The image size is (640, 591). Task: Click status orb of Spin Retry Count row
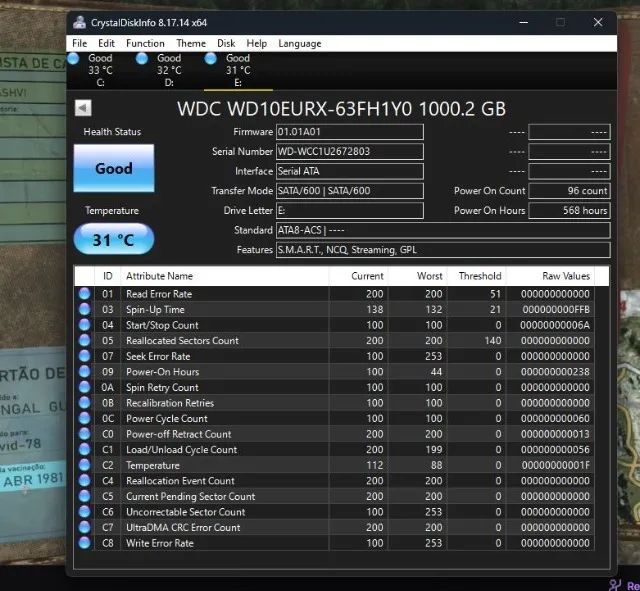click(x=84, y=387)
